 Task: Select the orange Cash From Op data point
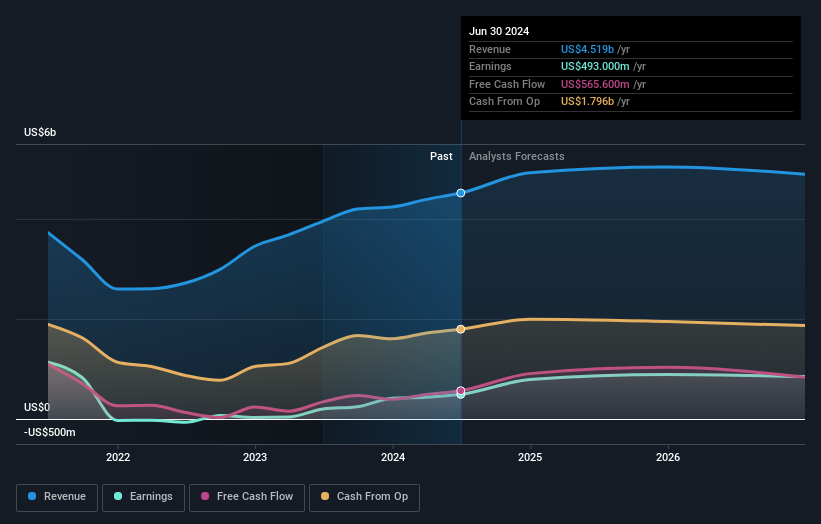[460, 329]
